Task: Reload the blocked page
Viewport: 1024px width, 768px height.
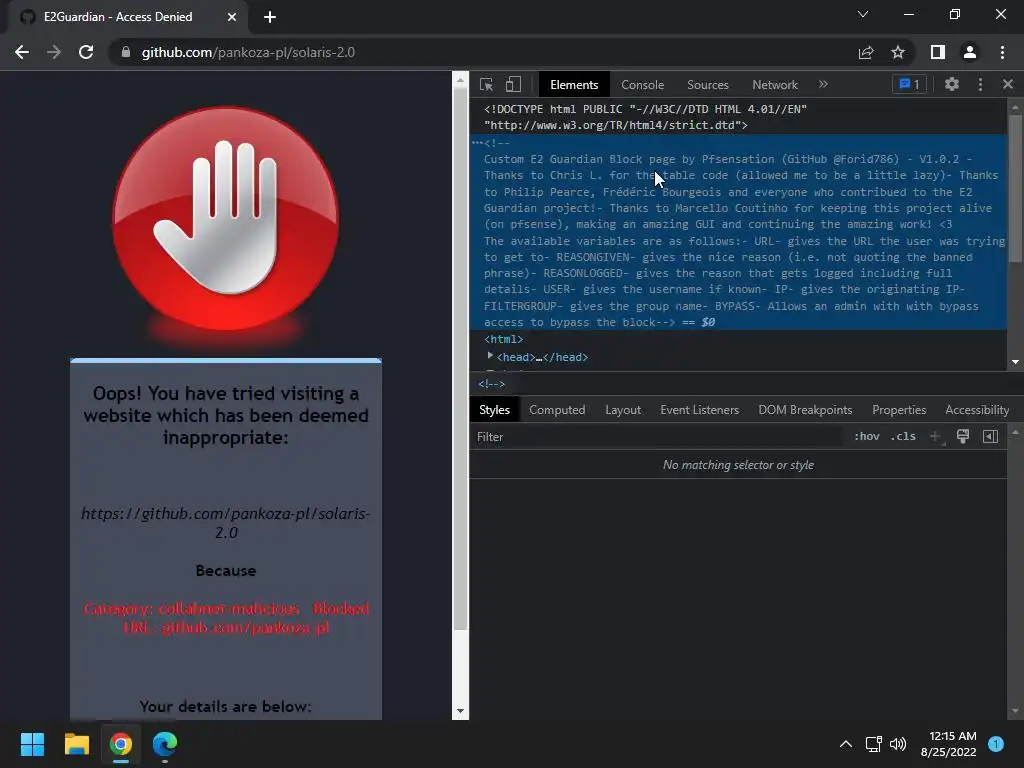Action: coord(86,52)
